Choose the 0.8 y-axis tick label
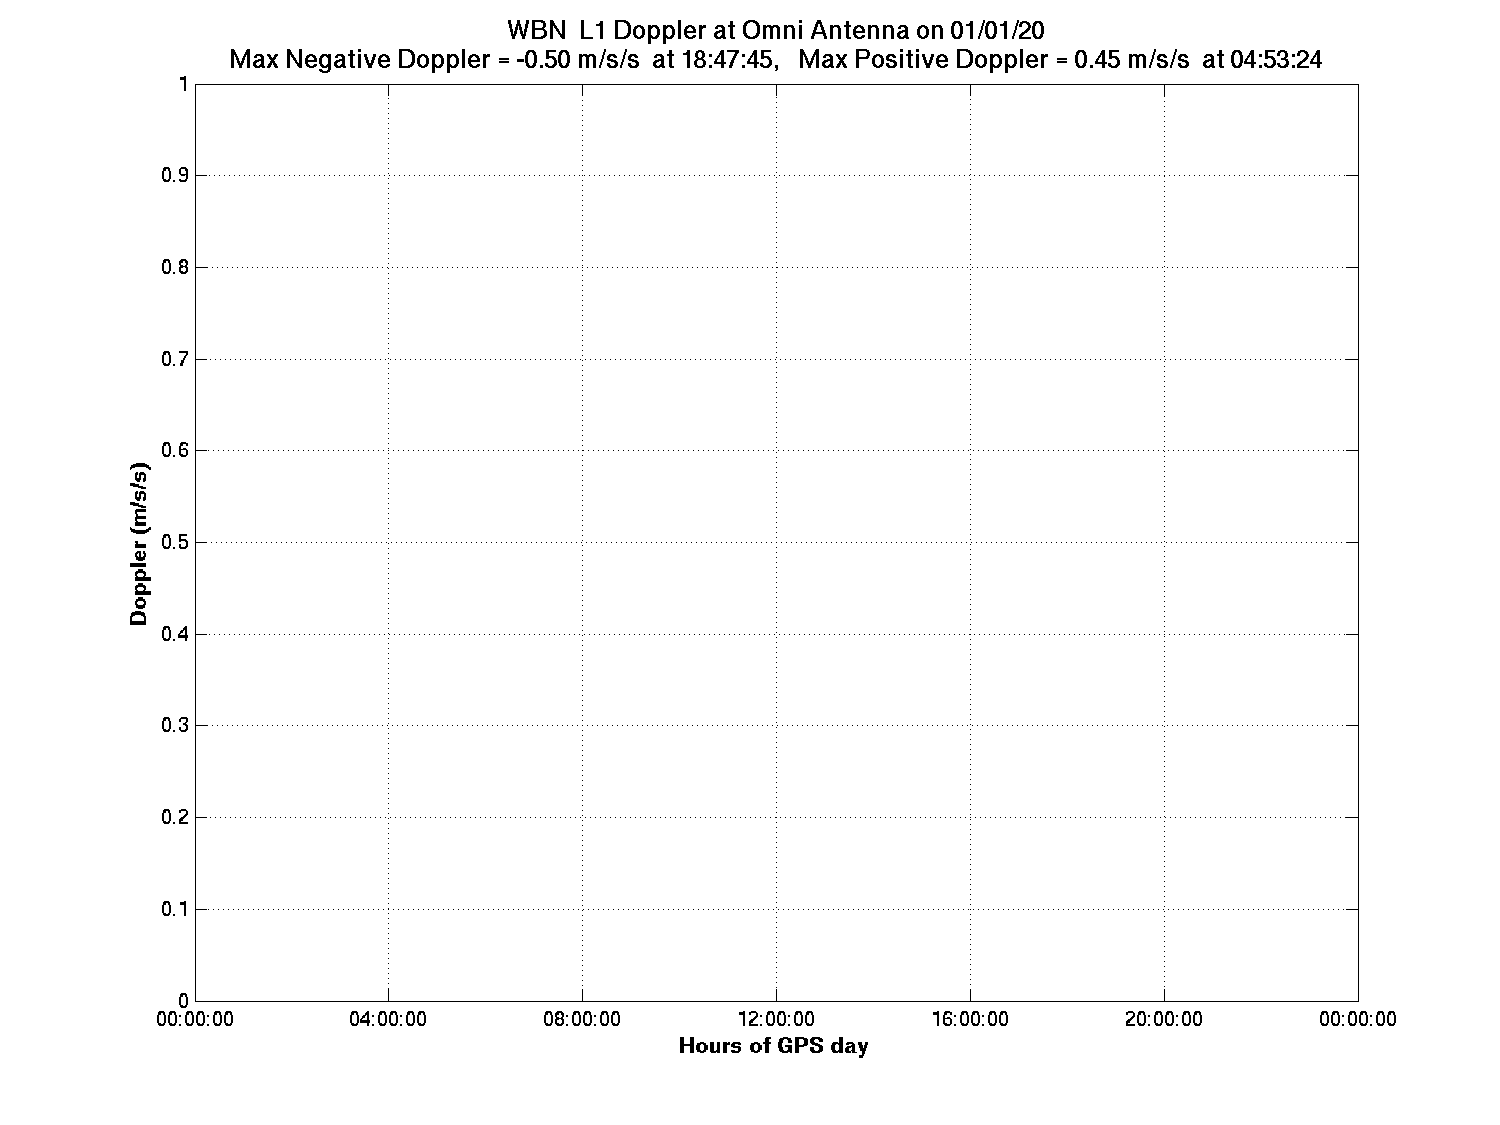The image size is (1500, 1125). 174,267
